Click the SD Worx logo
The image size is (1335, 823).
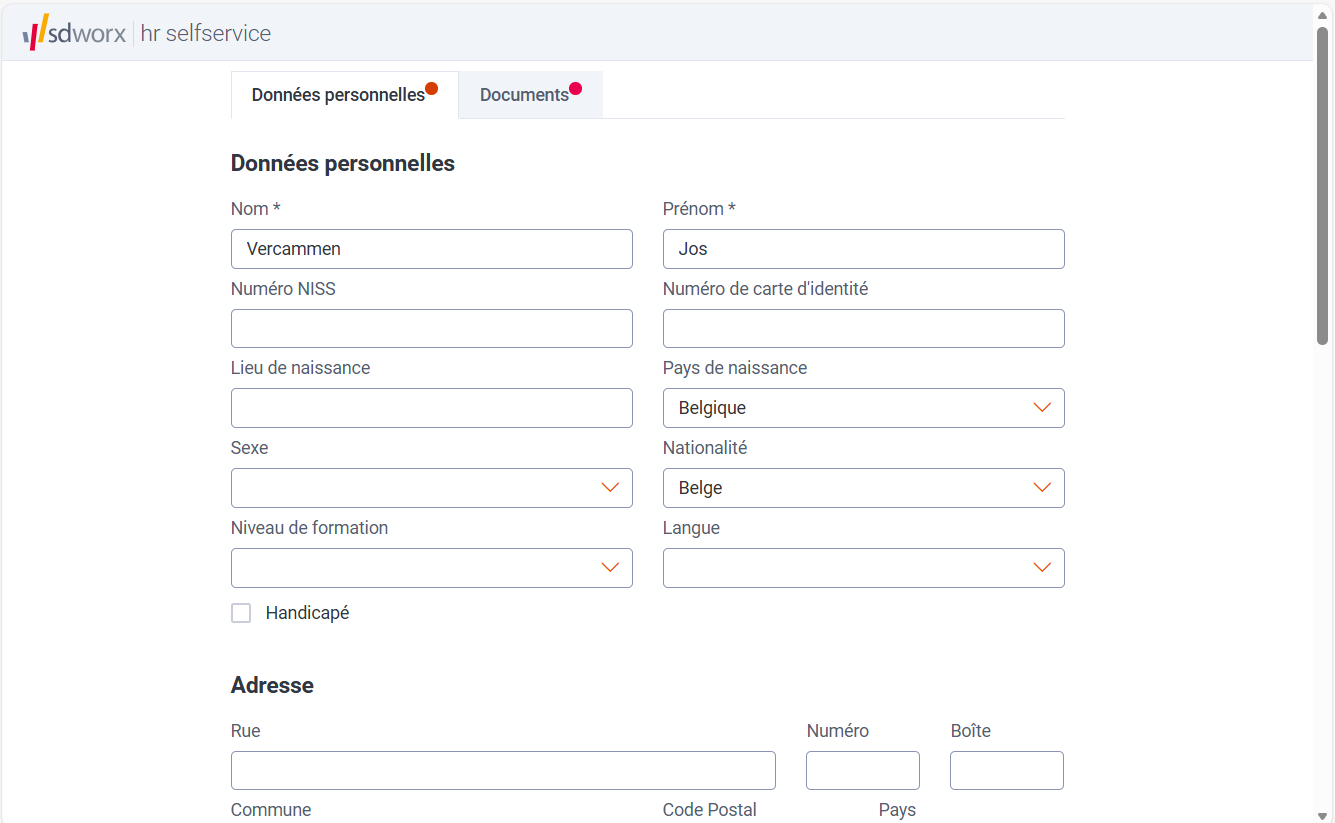(x=74, y=33)
